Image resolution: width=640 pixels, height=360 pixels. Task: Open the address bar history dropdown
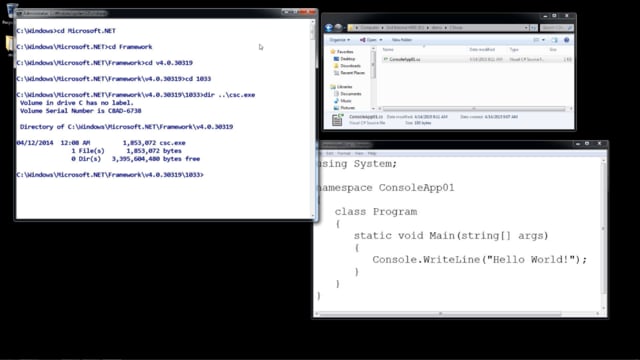pos(526,28)
